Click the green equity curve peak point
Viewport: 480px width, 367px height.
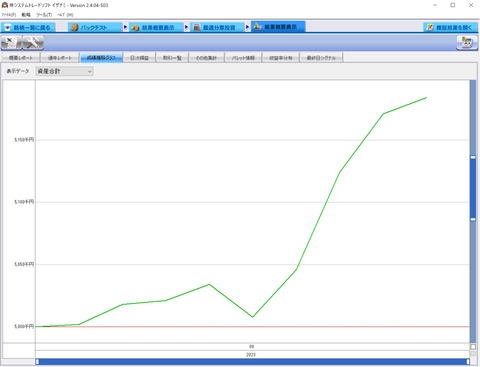(x=426, y=98)
